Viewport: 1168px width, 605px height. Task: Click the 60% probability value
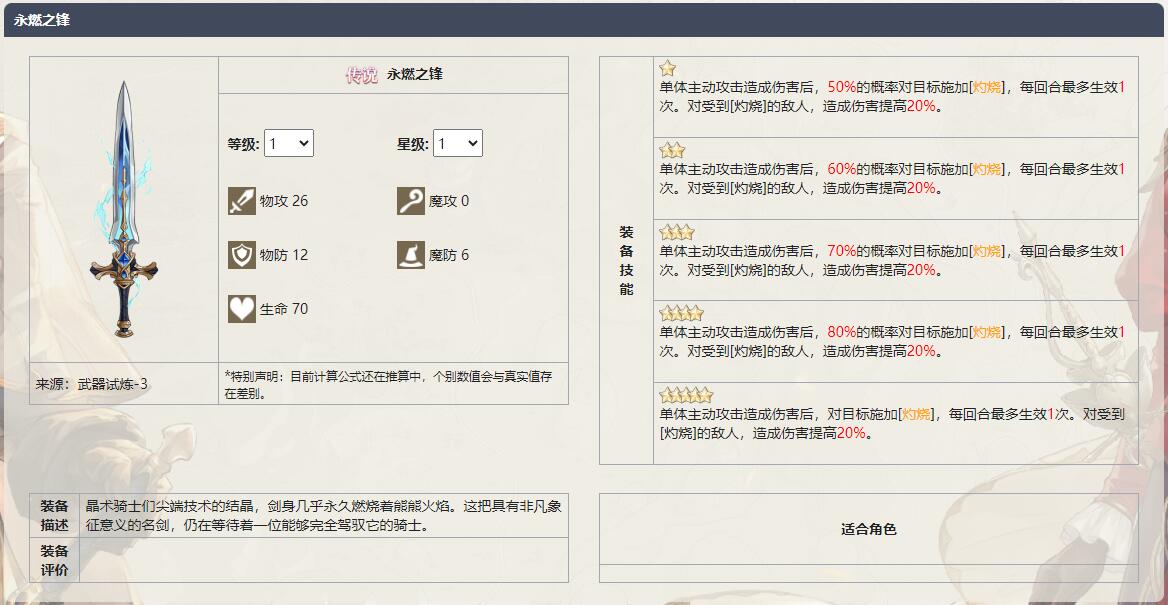coord(842,169)
